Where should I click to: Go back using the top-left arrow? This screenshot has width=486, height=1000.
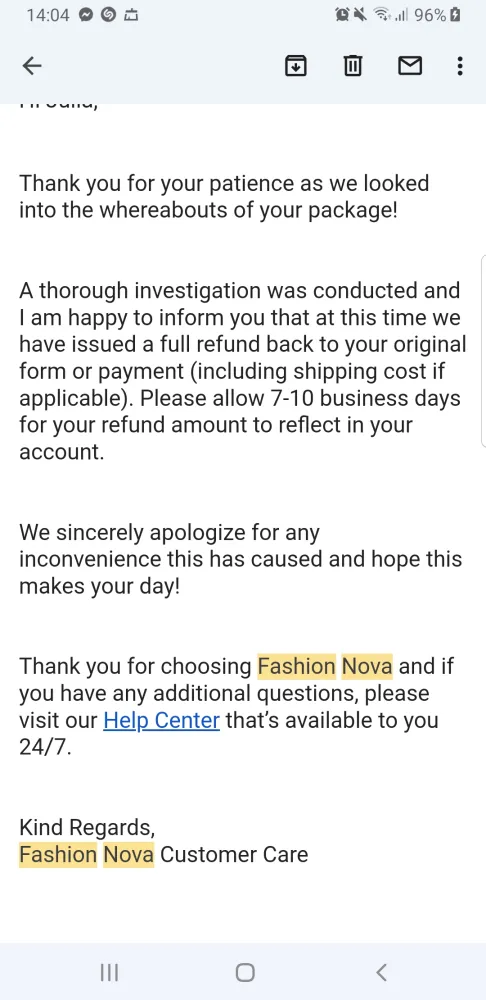32,65
